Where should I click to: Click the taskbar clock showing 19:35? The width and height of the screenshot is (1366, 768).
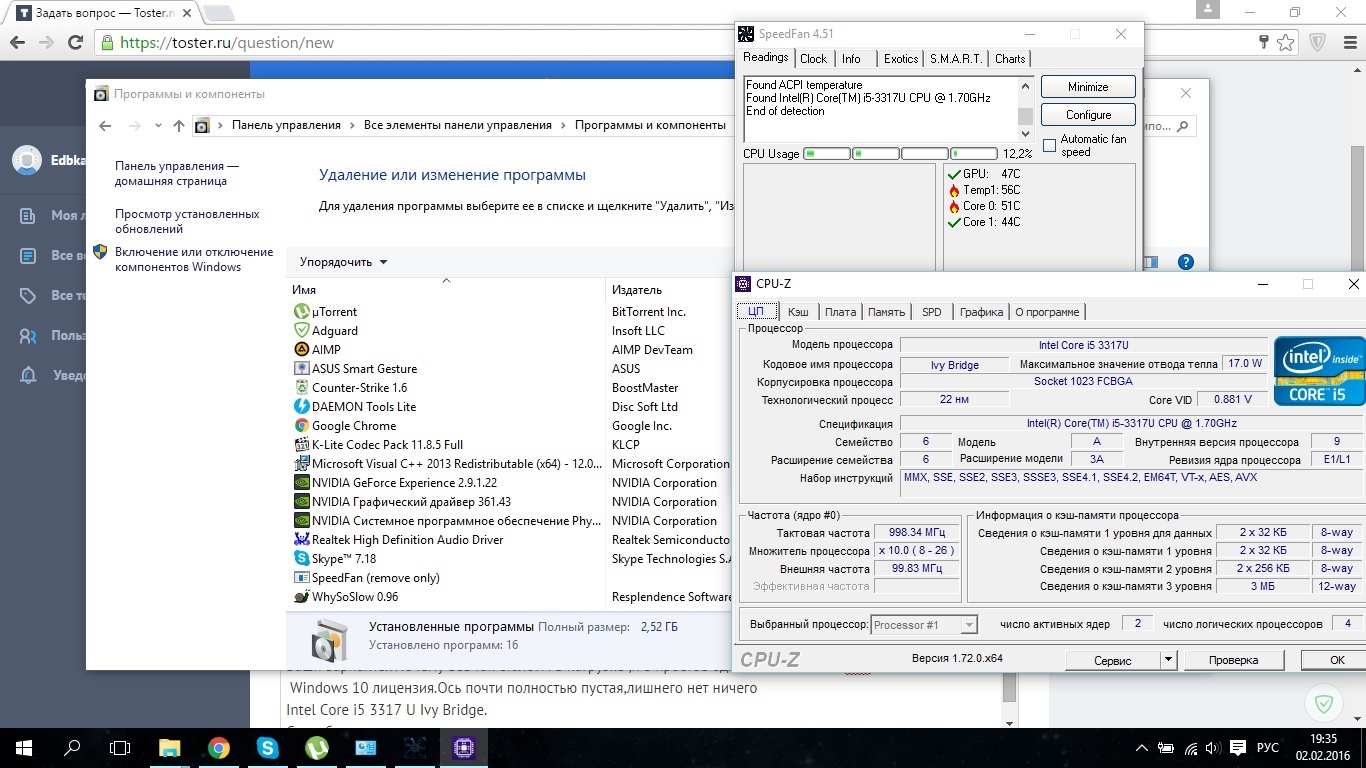tap(1323, 739)
